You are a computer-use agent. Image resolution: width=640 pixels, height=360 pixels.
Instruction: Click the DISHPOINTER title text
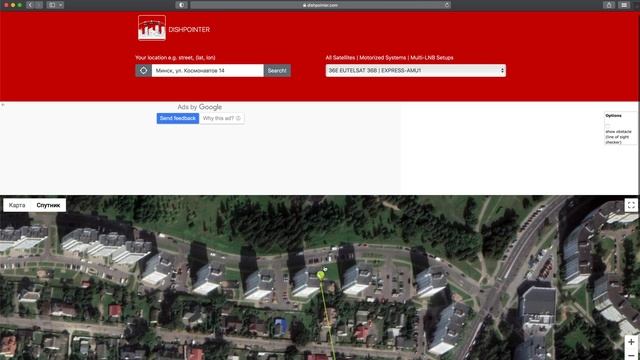pos(189,29)
